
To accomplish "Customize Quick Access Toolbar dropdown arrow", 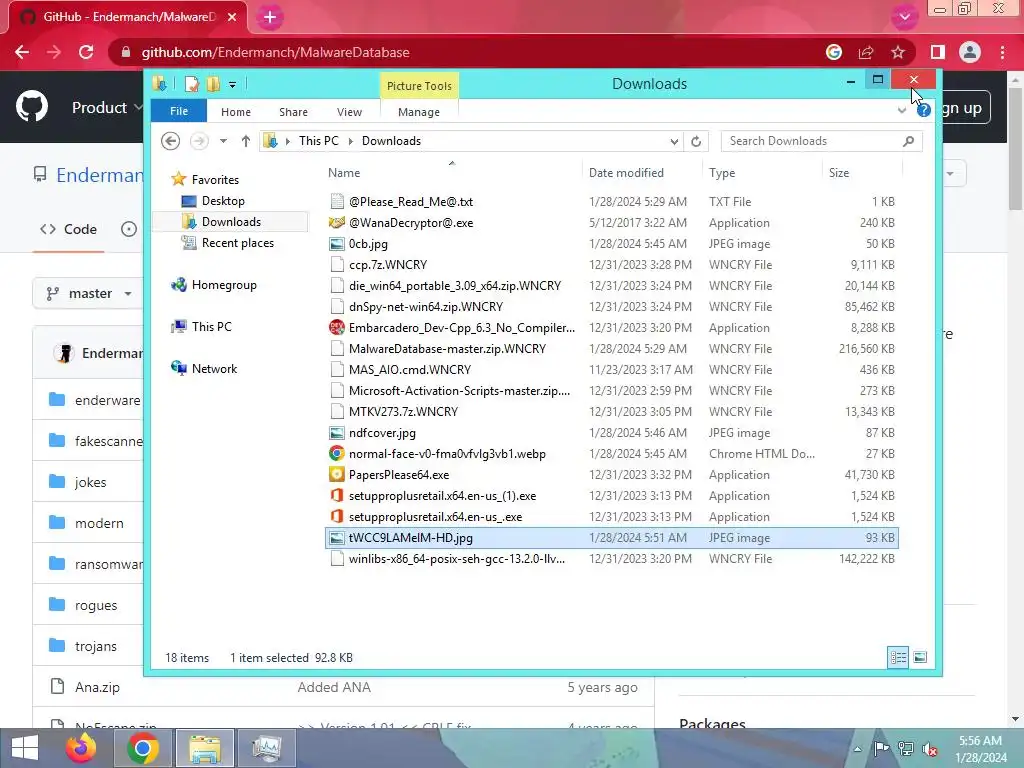I will pos(232,84).
